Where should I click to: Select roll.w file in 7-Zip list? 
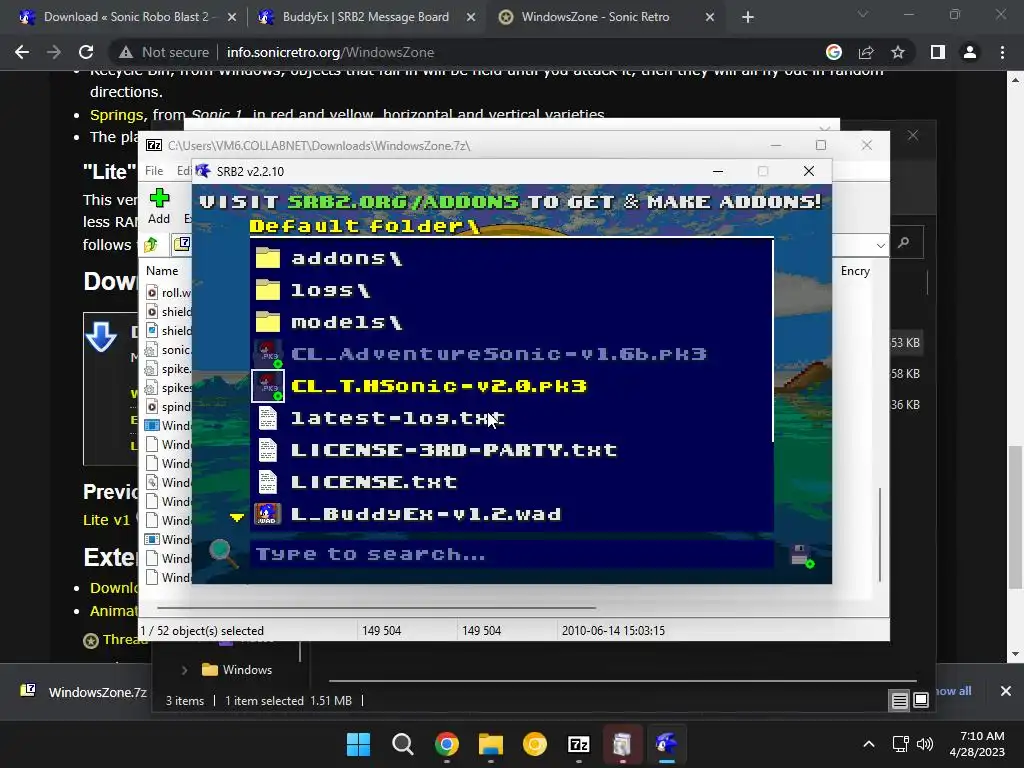point(168,293)
